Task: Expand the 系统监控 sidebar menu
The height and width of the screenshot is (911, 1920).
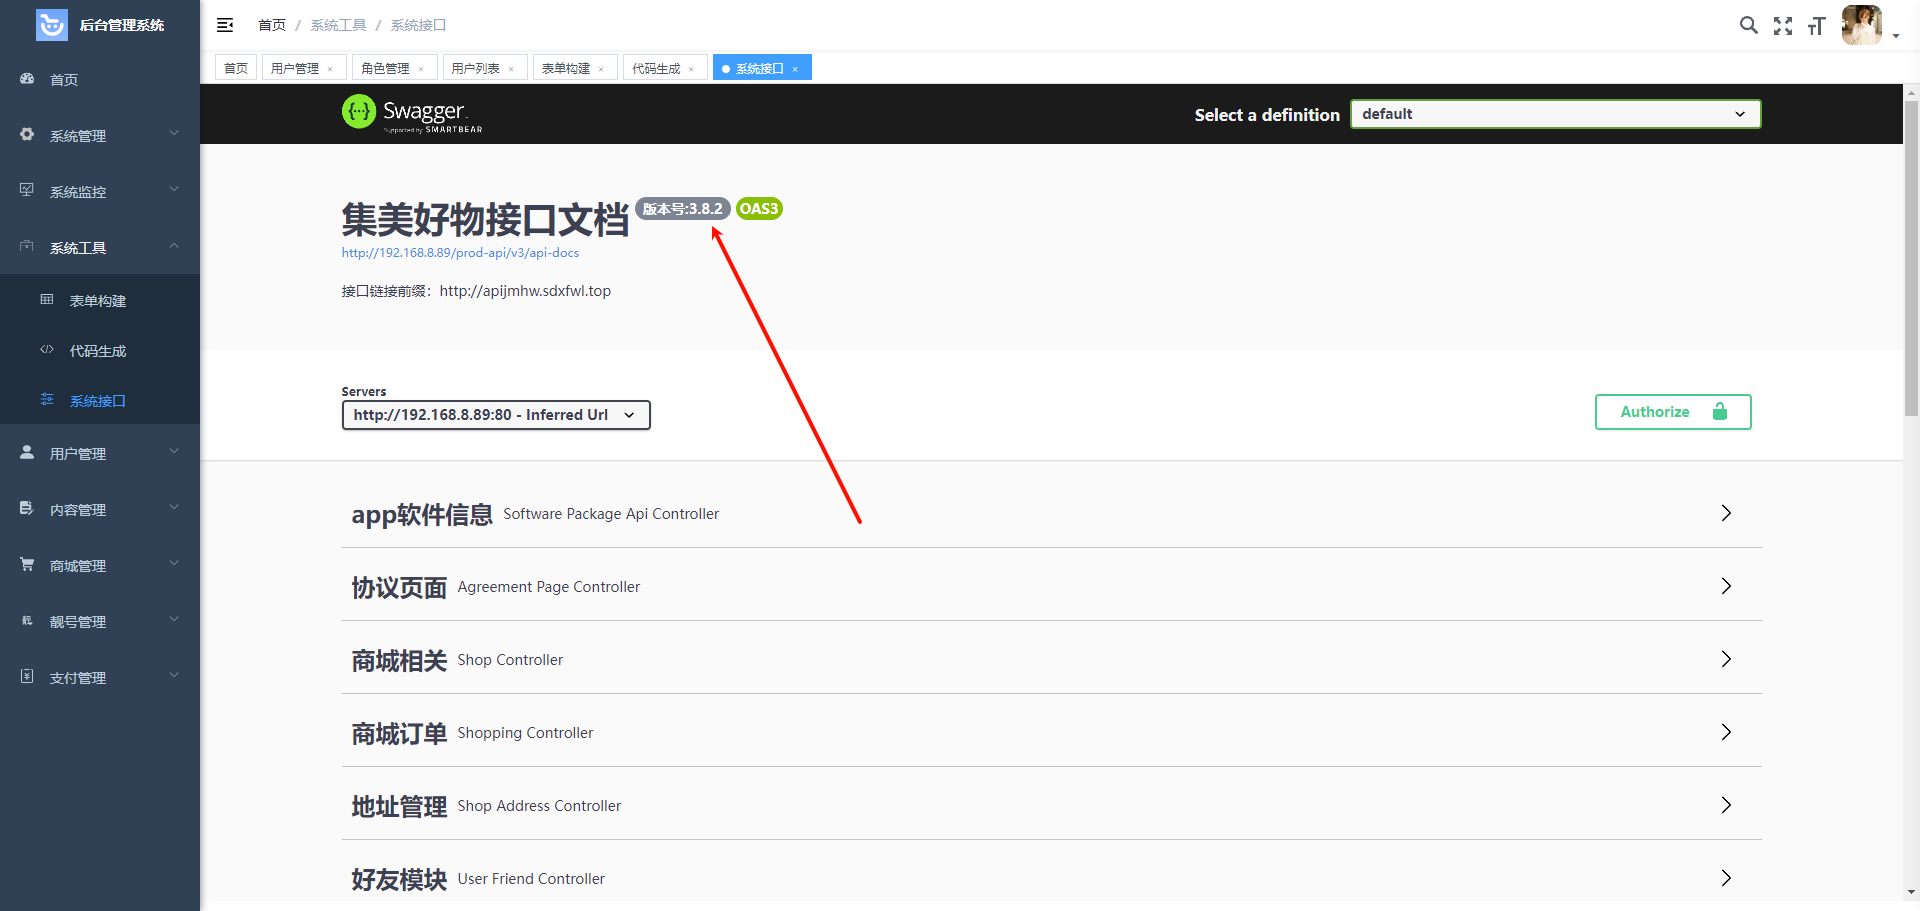Action: 100,191
